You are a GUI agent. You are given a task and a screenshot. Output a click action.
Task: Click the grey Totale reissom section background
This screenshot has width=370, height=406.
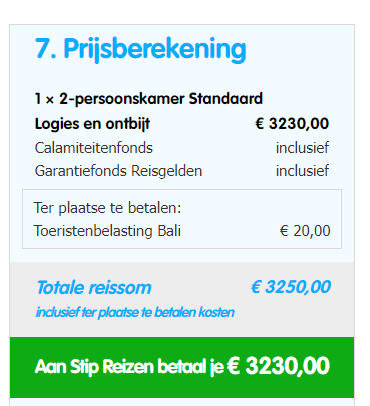tap(182, 299)
